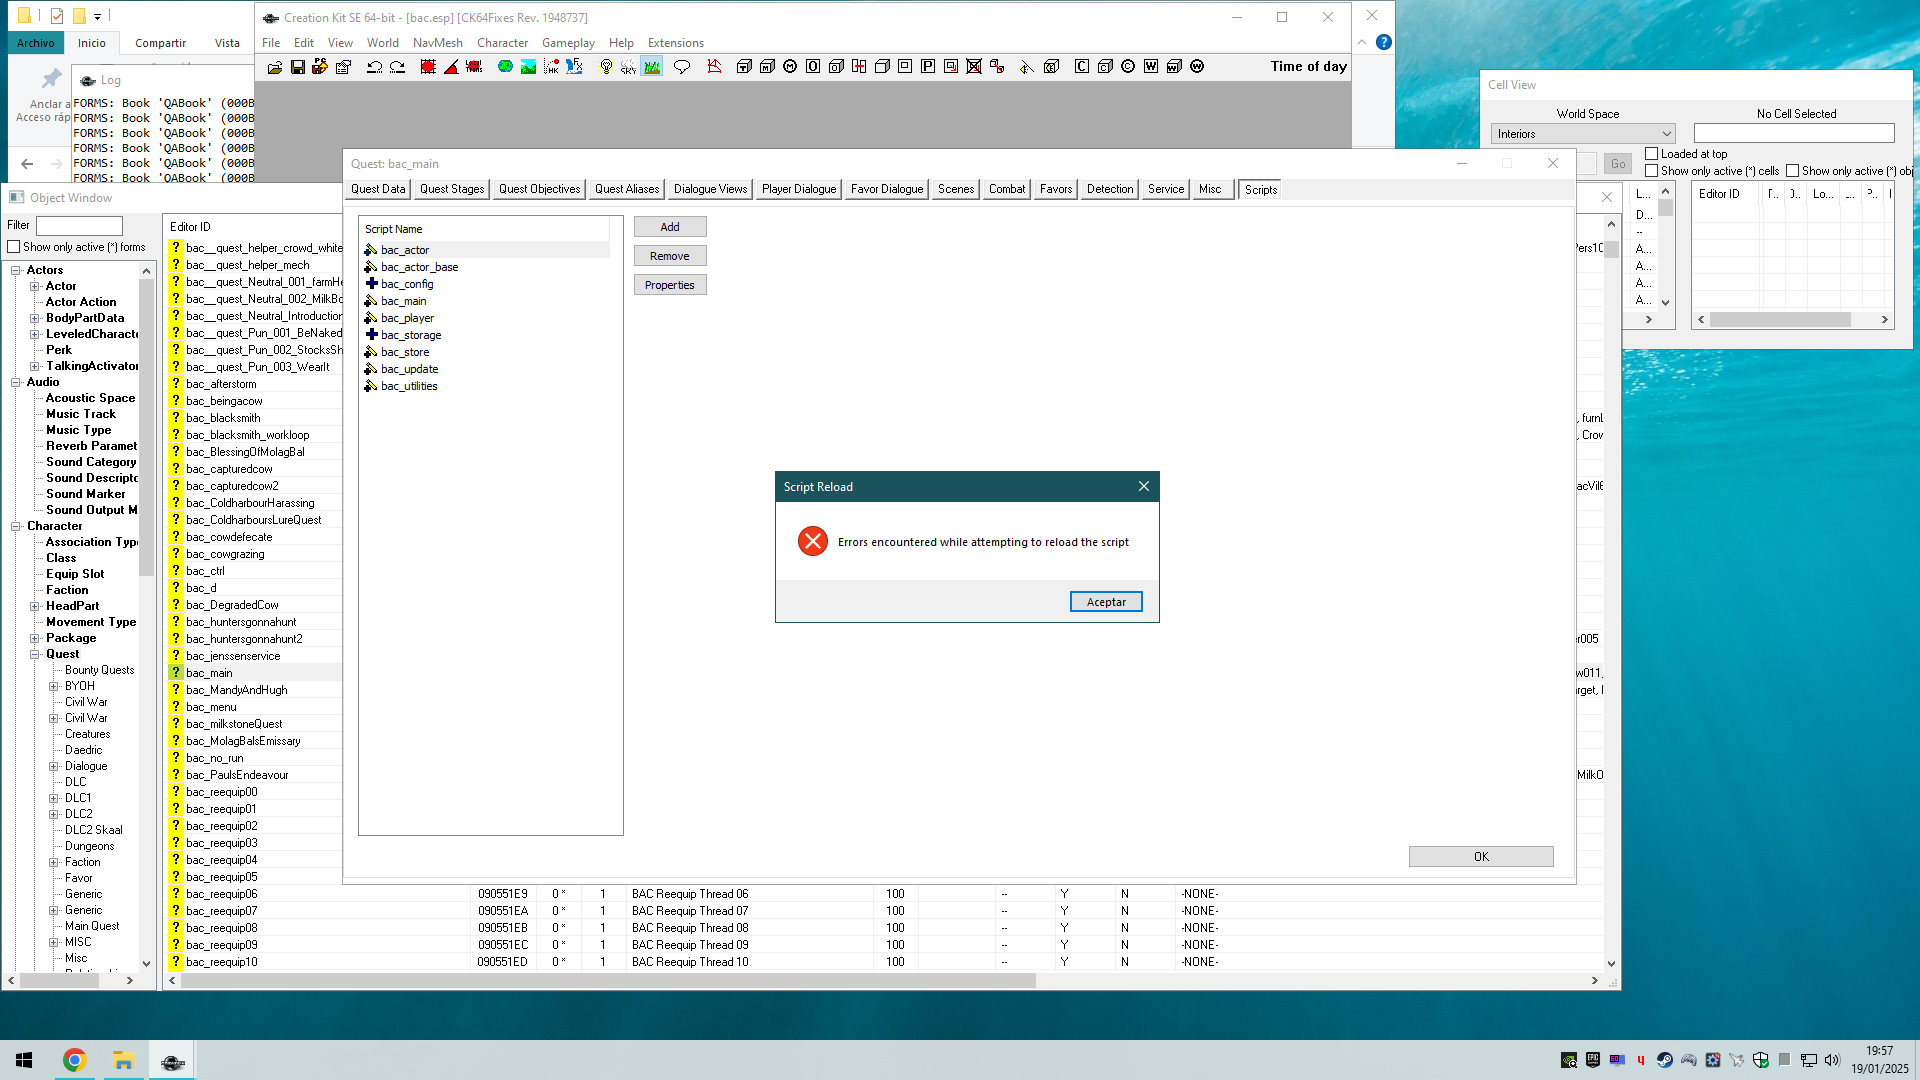Click the Cell View cell search field

click(1794, 133)
